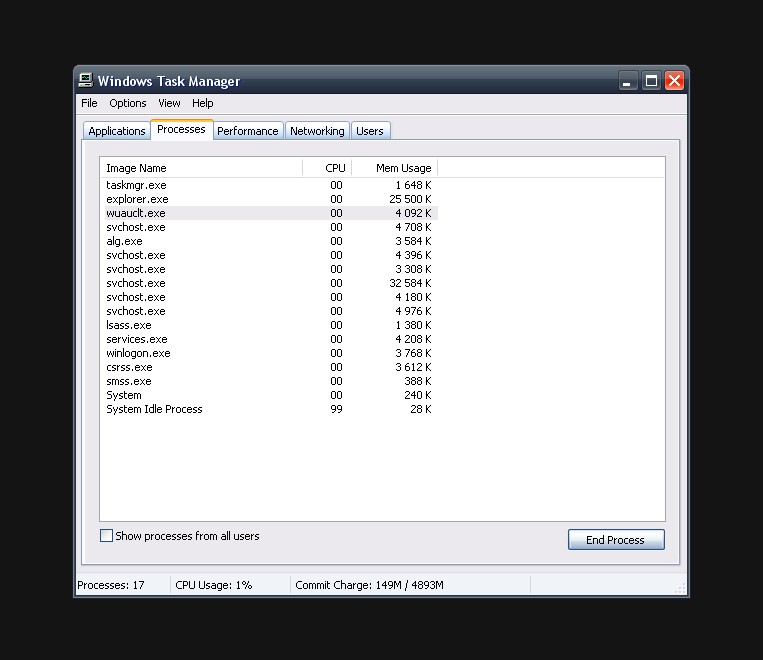Open the Options menu
763x660 pixels.
[127, 103]
